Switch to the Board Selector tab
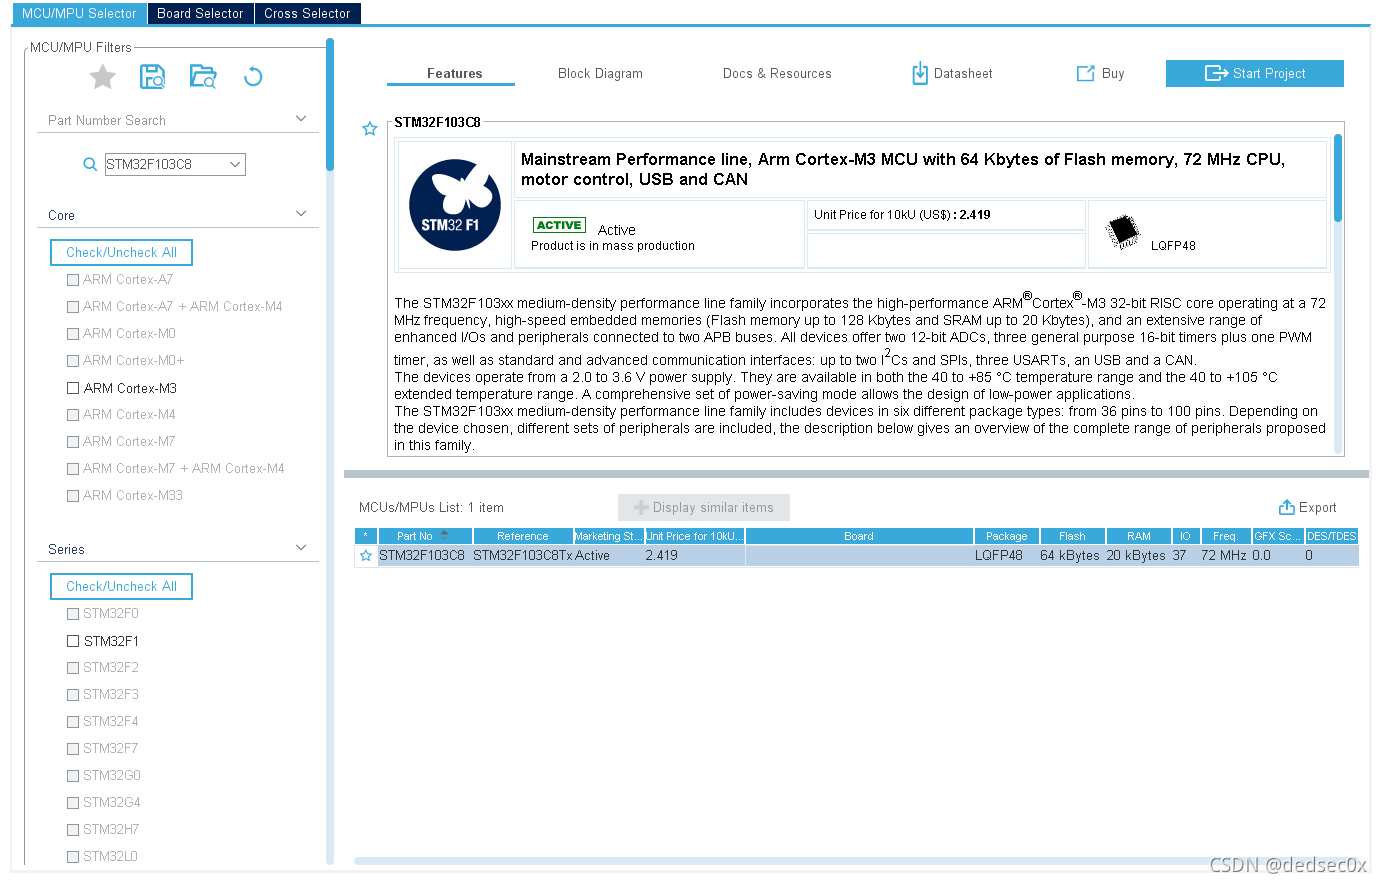 [x=200, y=13]
